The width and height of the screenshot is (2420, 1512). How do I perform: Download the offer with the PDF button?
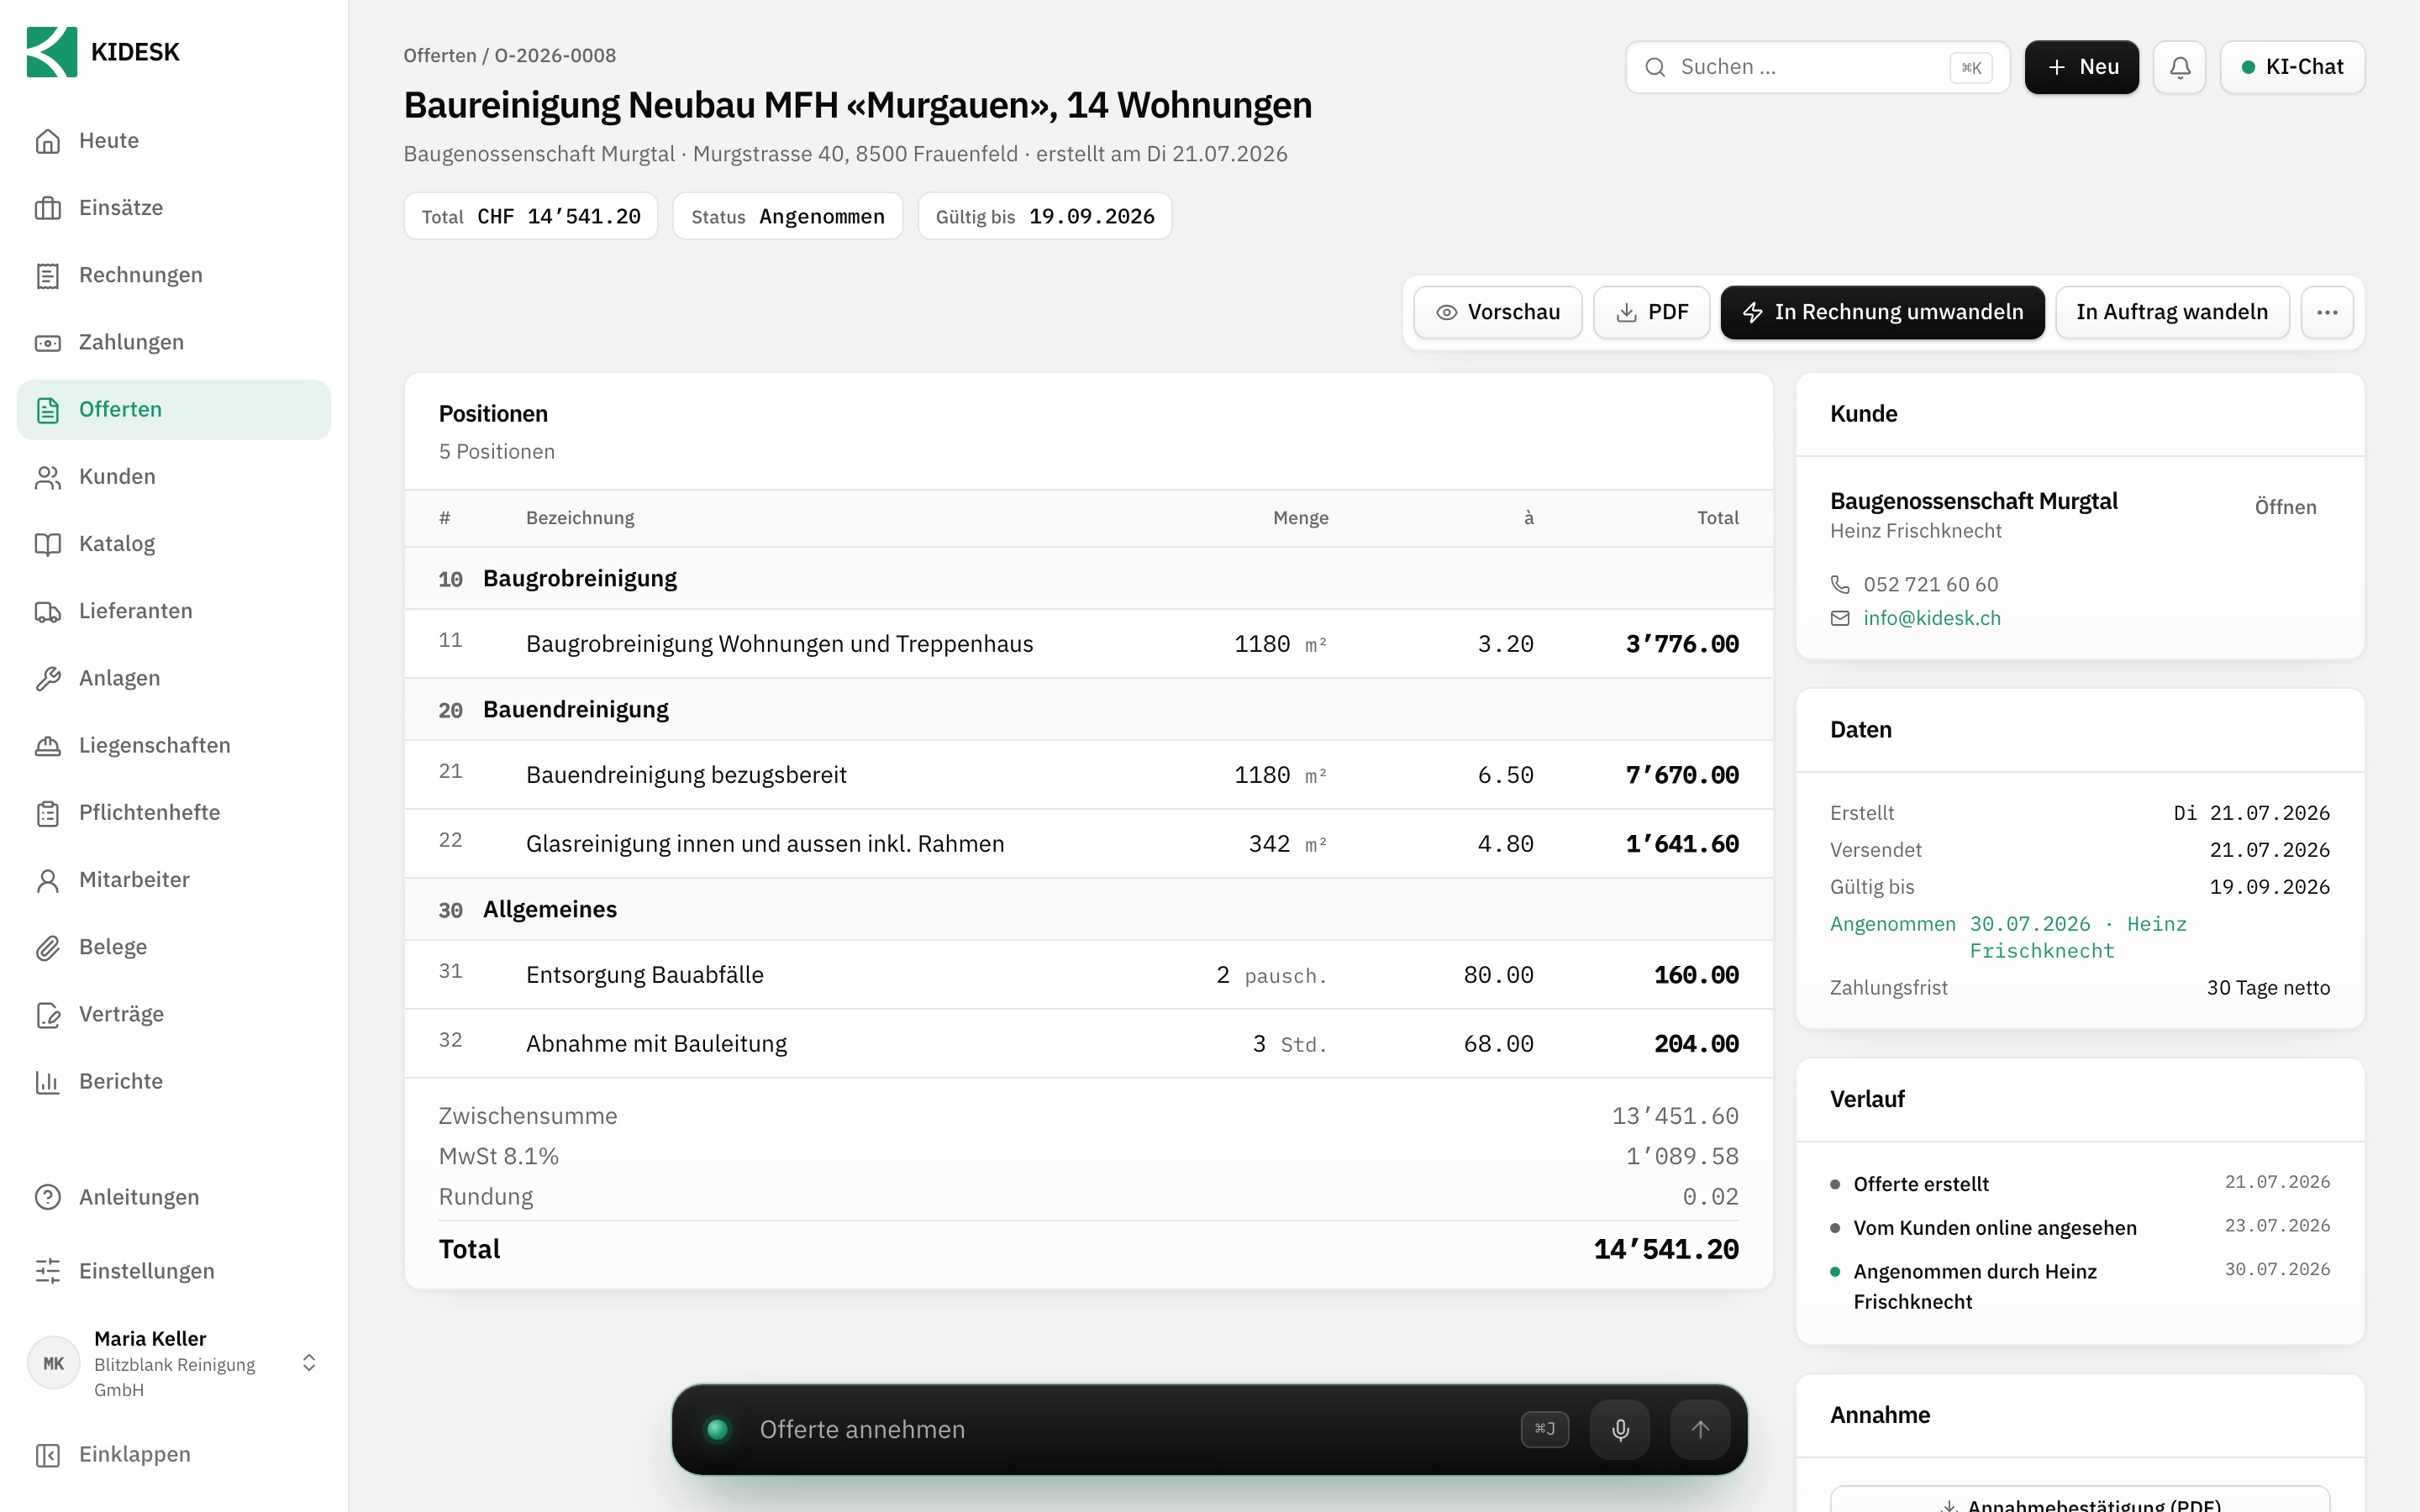[x=1651, y=312]
